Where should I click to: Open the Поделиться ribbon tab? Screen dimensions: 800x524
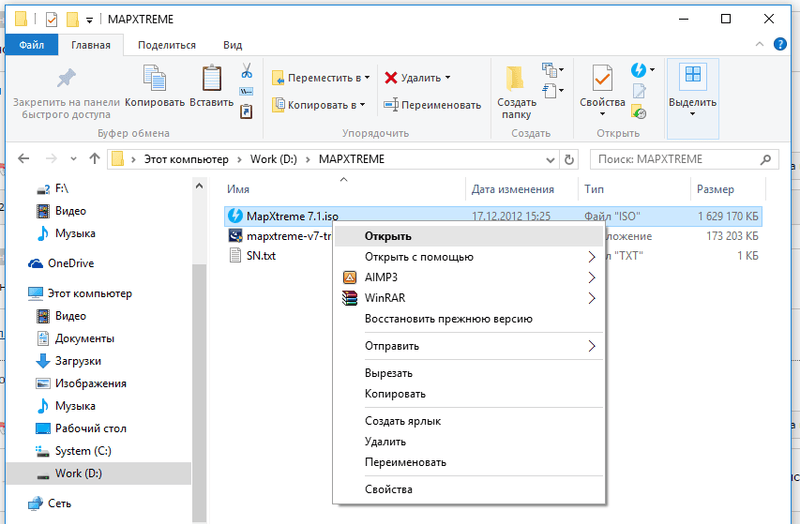166,45
